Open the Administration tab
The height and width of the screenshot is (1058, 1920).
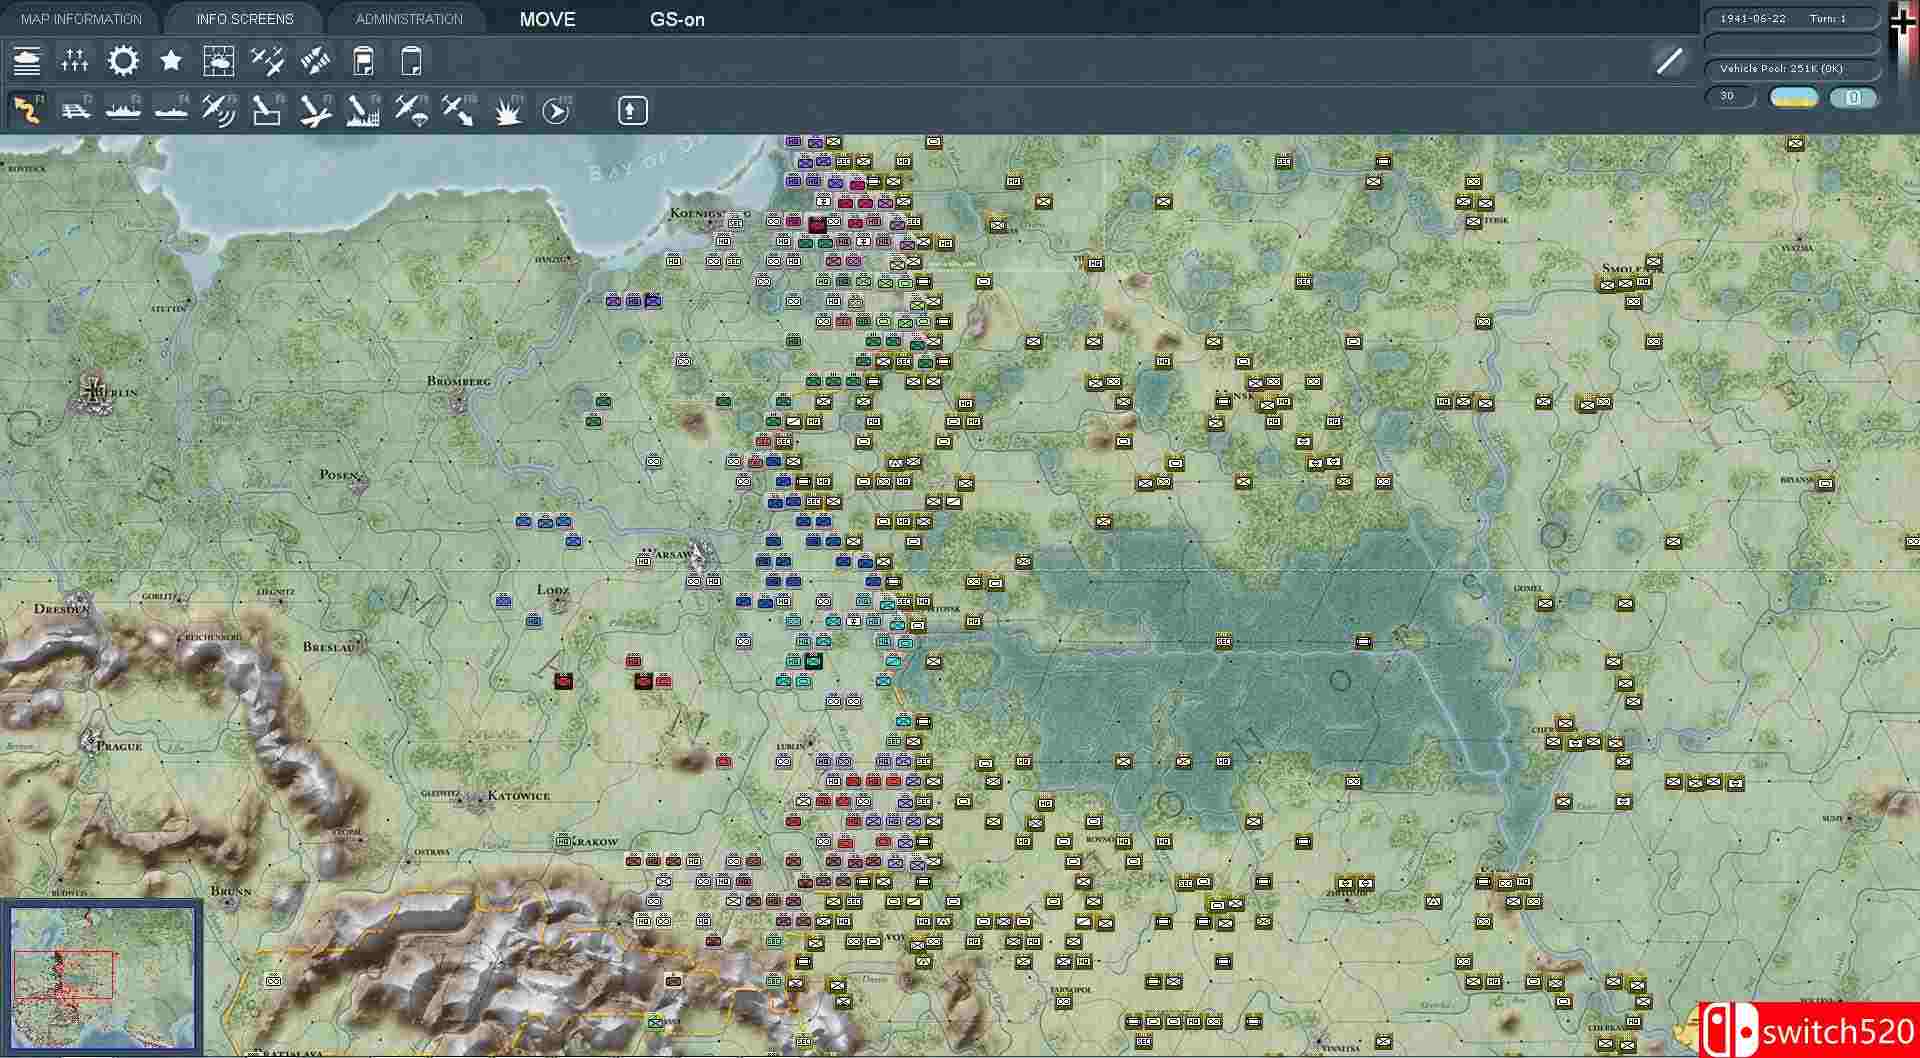coord(409,19)
